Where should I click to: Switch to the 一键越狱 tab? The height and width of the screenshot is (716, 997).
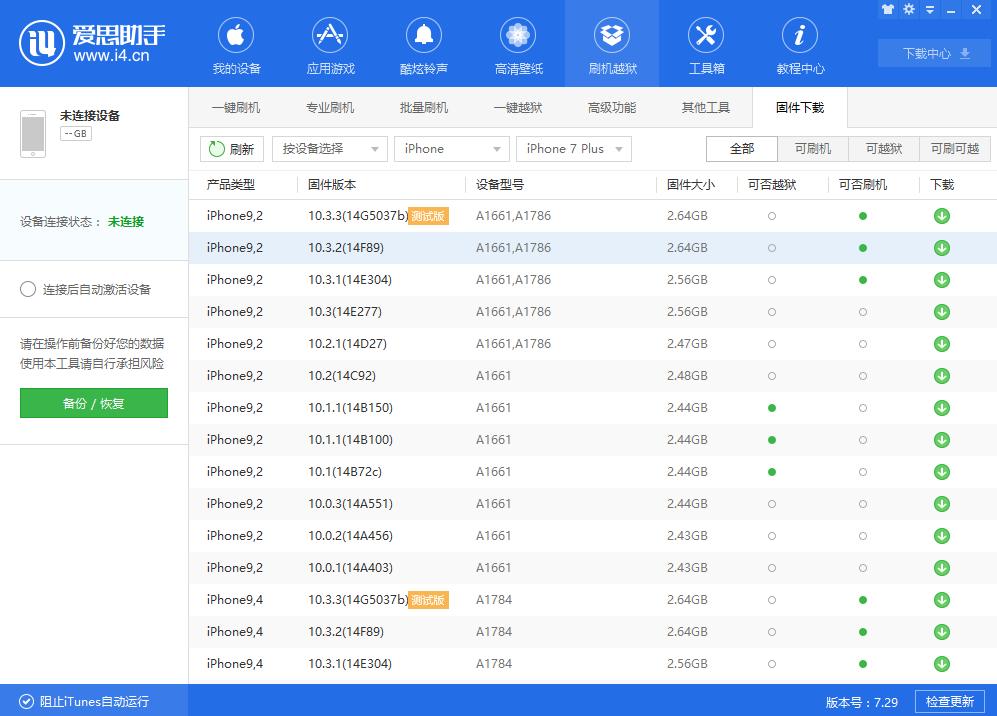click(x=518, y=107)
